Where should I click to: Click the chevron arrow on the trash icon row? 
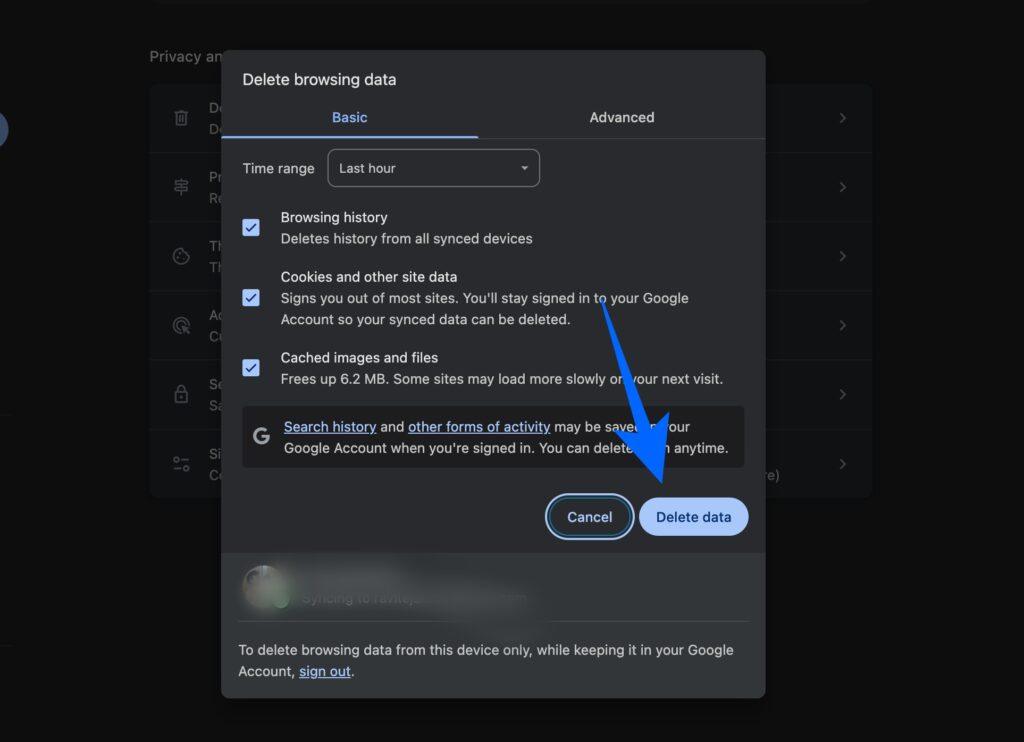(842, 118)
